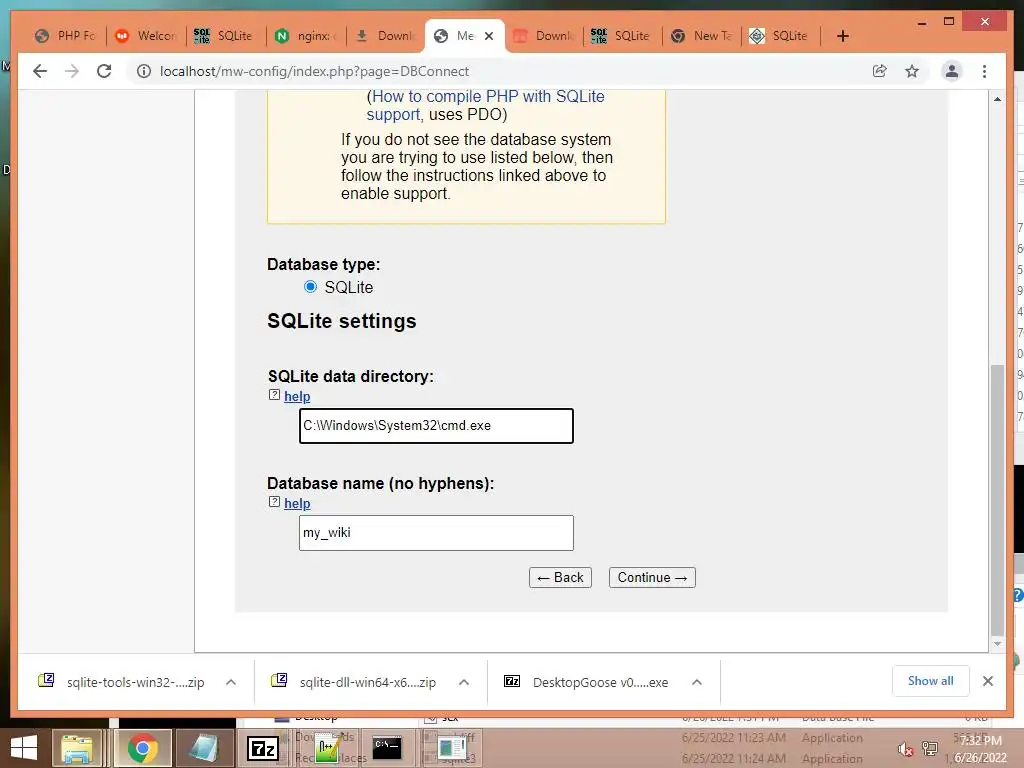This screenshot has width=1024, height=768.
Task: Open sqlite-dll-win64 zip download
Action: [354, 682]
